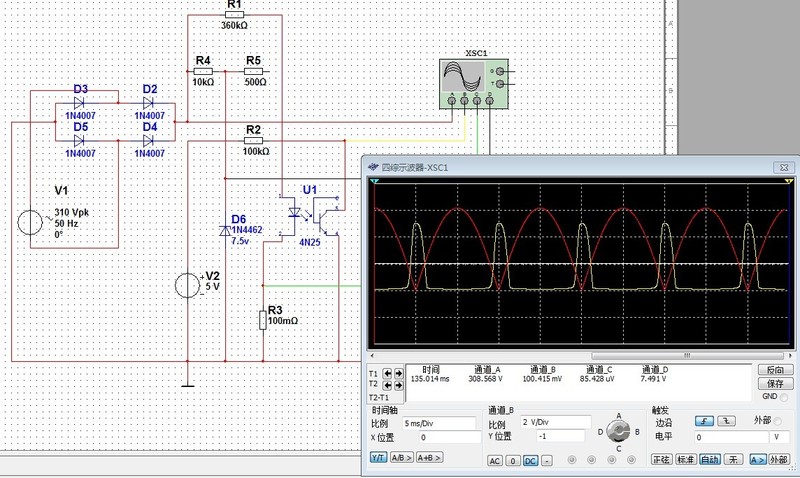Select the 4N25 optocoupler U1 symbol
The image size is (800, 478).
[310, 216]
